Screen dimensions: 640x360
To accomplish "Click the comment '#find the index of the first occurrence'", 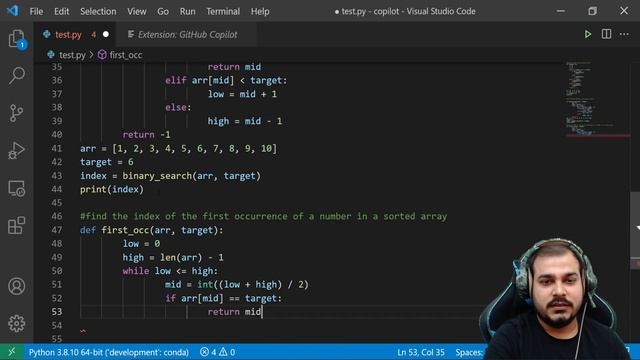I will [264, 216].
